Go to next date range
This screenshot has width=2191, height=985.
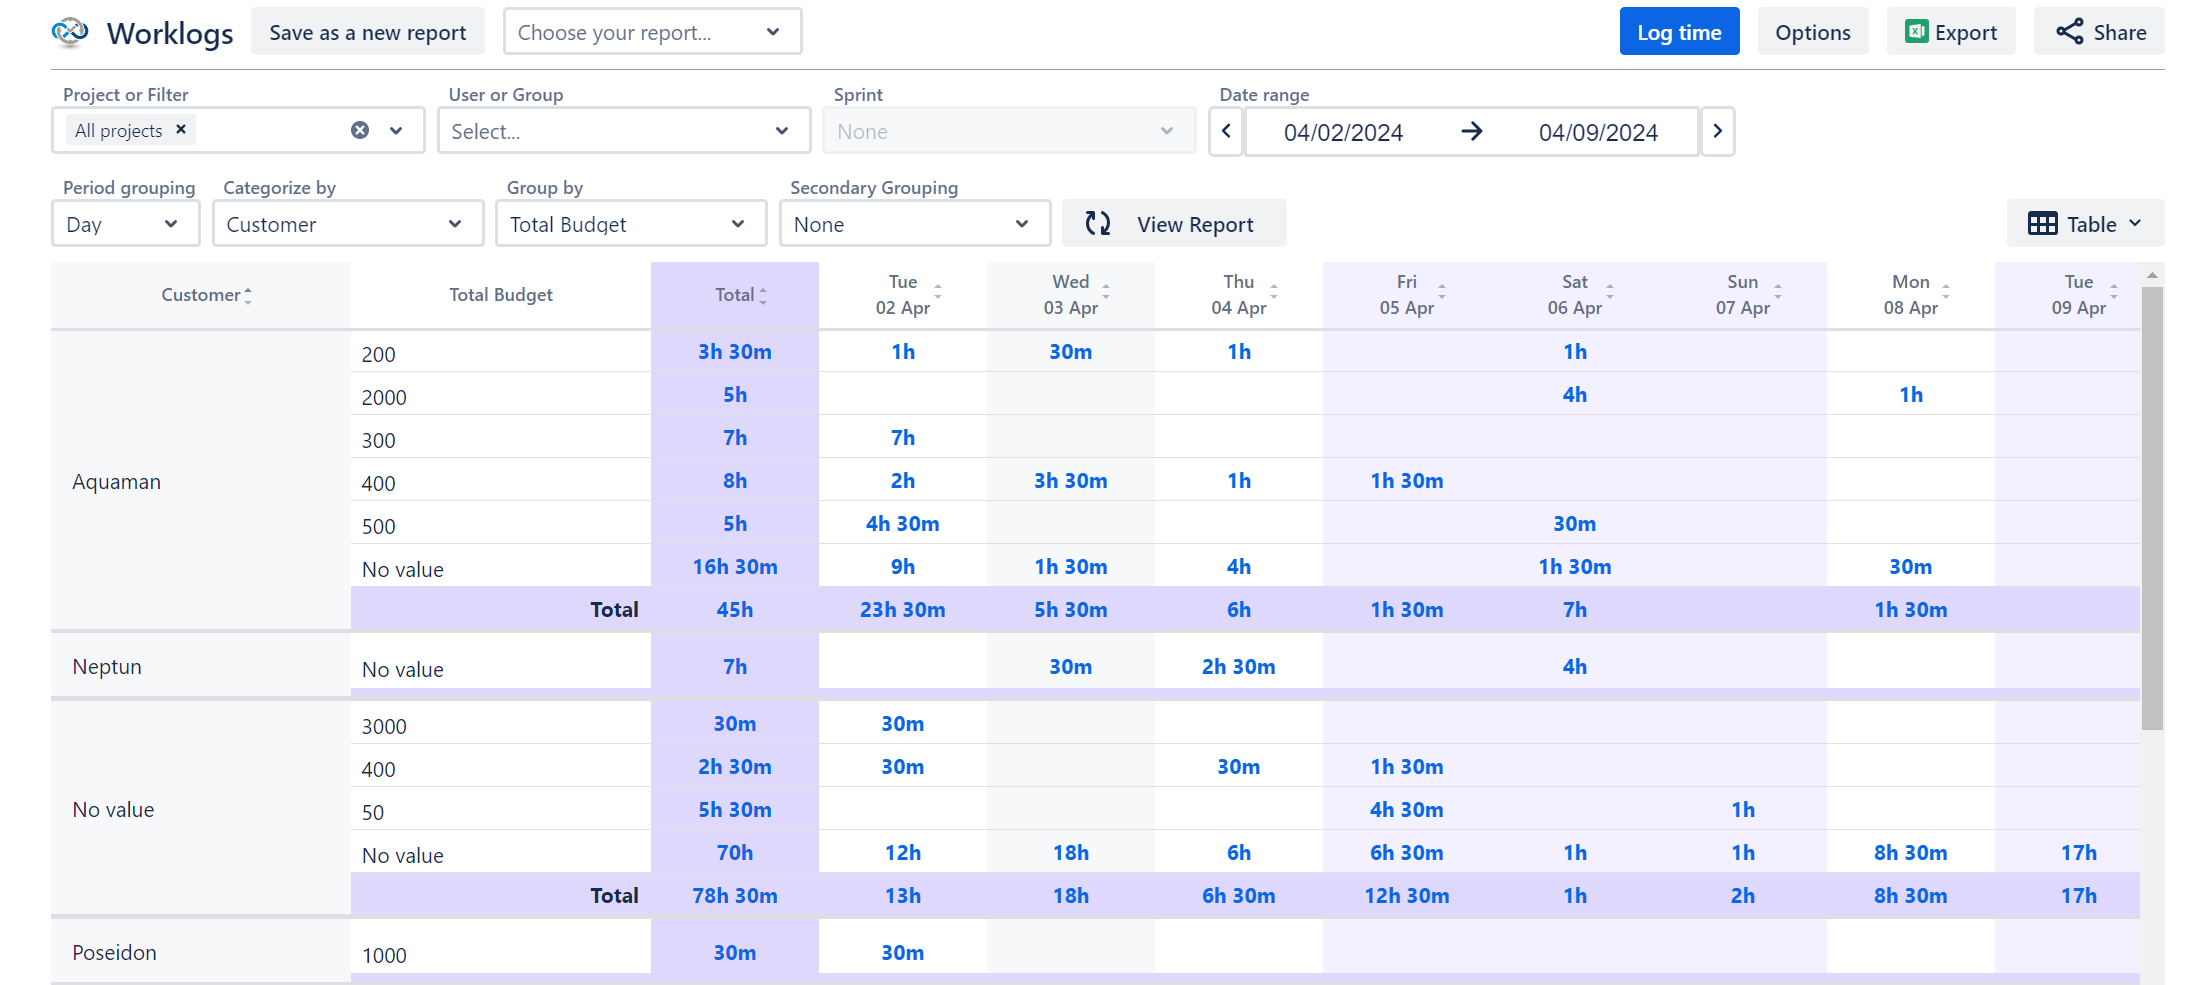[1717, 131]
